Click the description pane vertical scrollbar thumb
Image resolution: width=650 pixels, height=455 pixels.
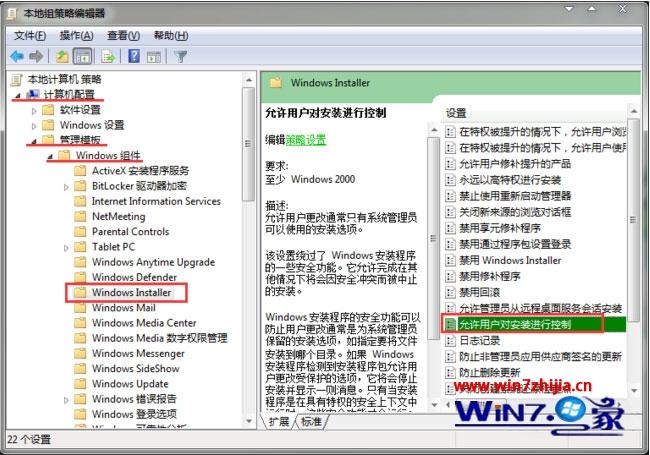(433, 239)
